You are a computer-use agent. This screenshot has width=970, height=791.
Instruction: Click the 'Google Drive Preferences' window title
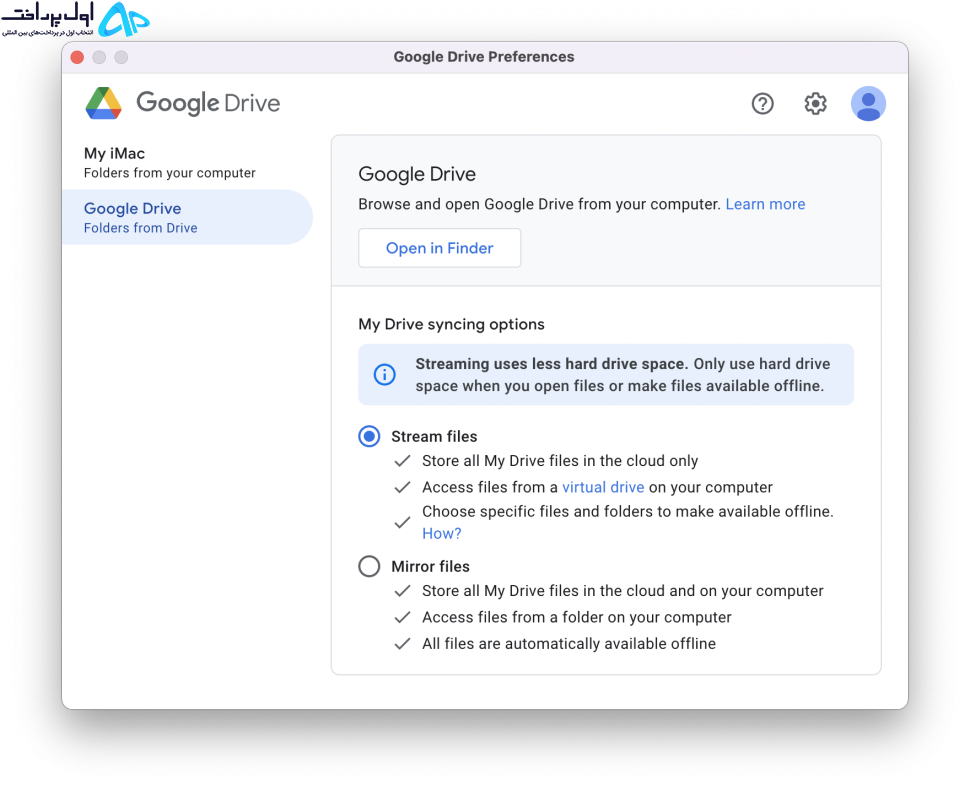484,57
